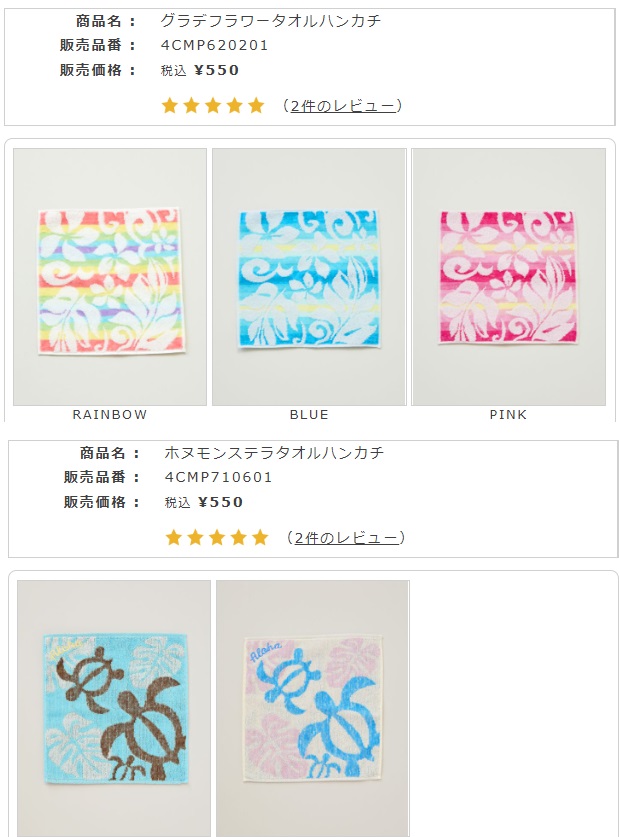Select the PINK flower towel image
This screenshot has height=837, width=619.
pyautogui.click(x=509, y=277)
